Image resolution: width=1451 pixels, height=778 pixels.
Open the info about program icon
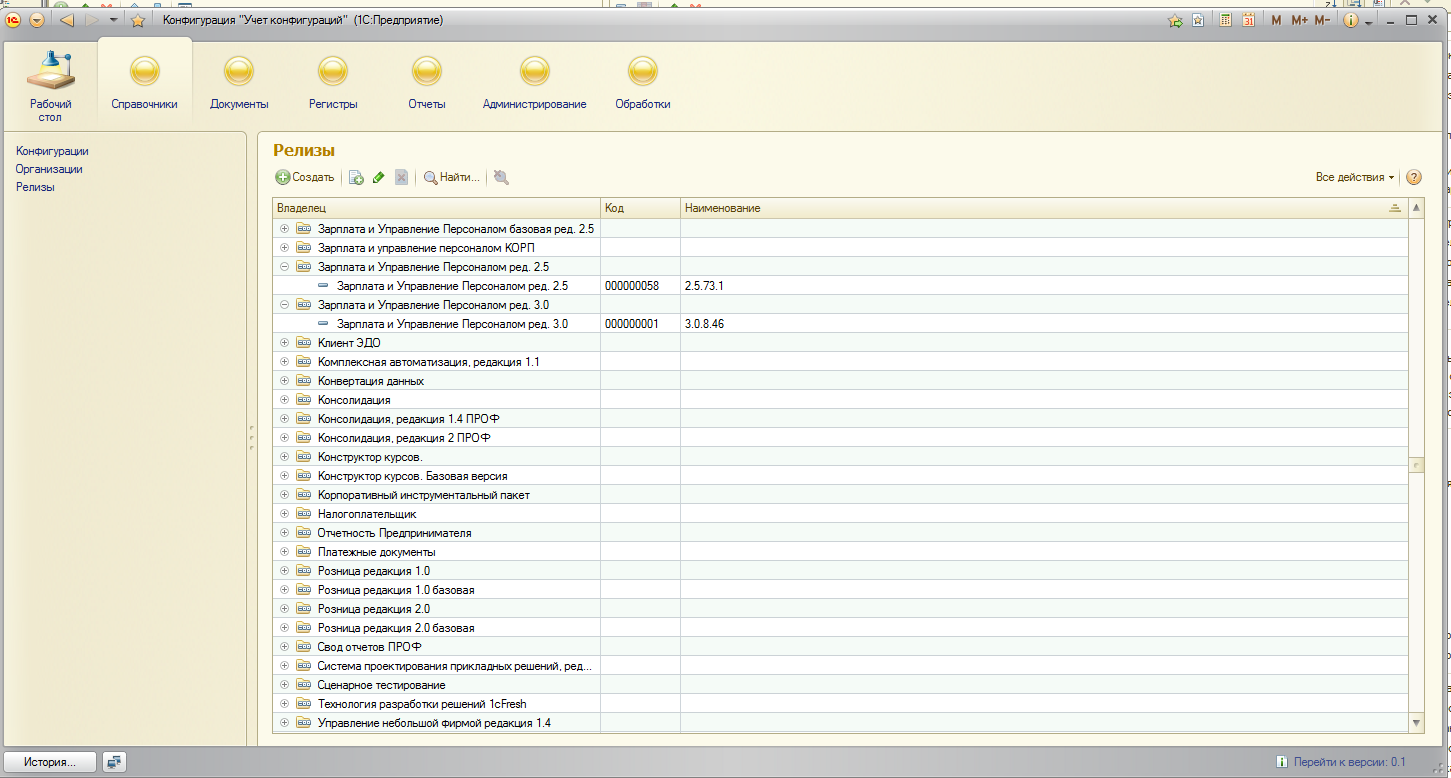click(1351, 20)
